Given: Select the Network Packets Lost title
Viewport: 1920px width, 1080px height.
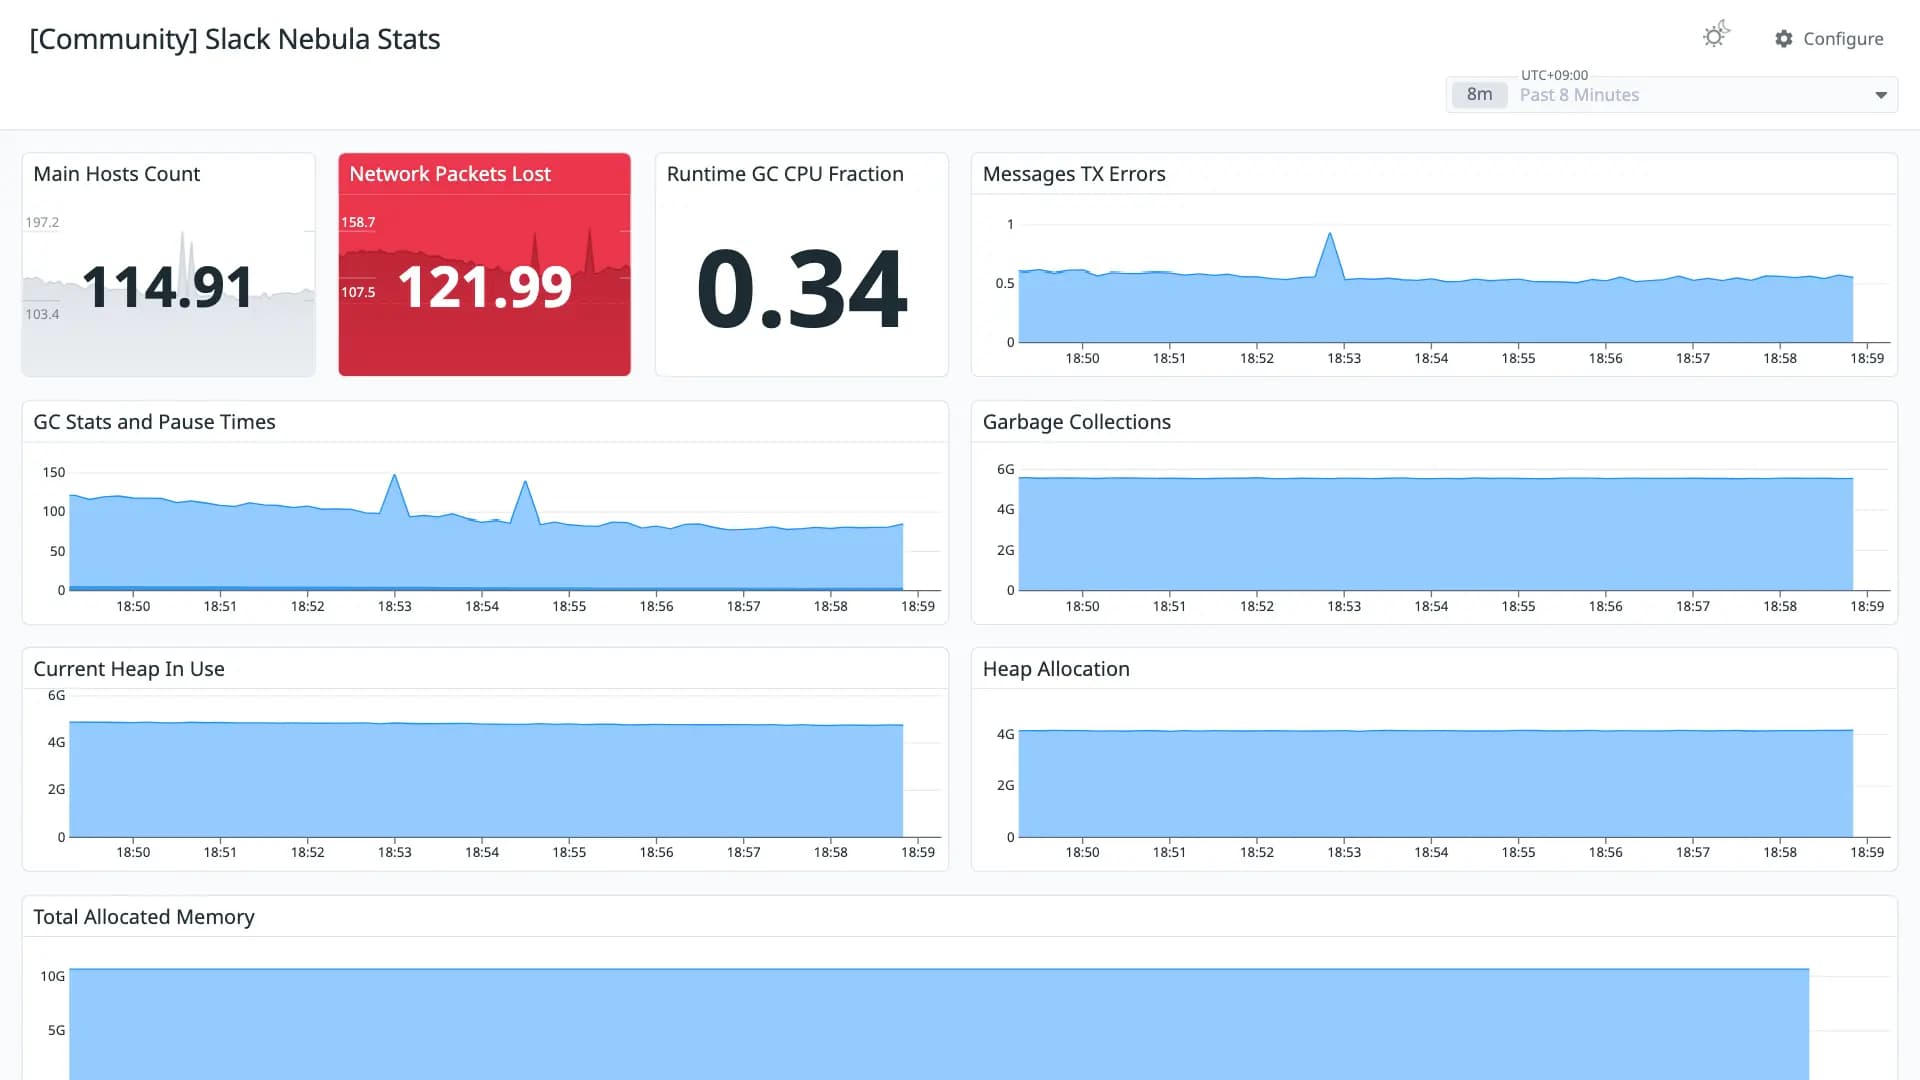Looking at the screenshot, I should pos(450,174).
